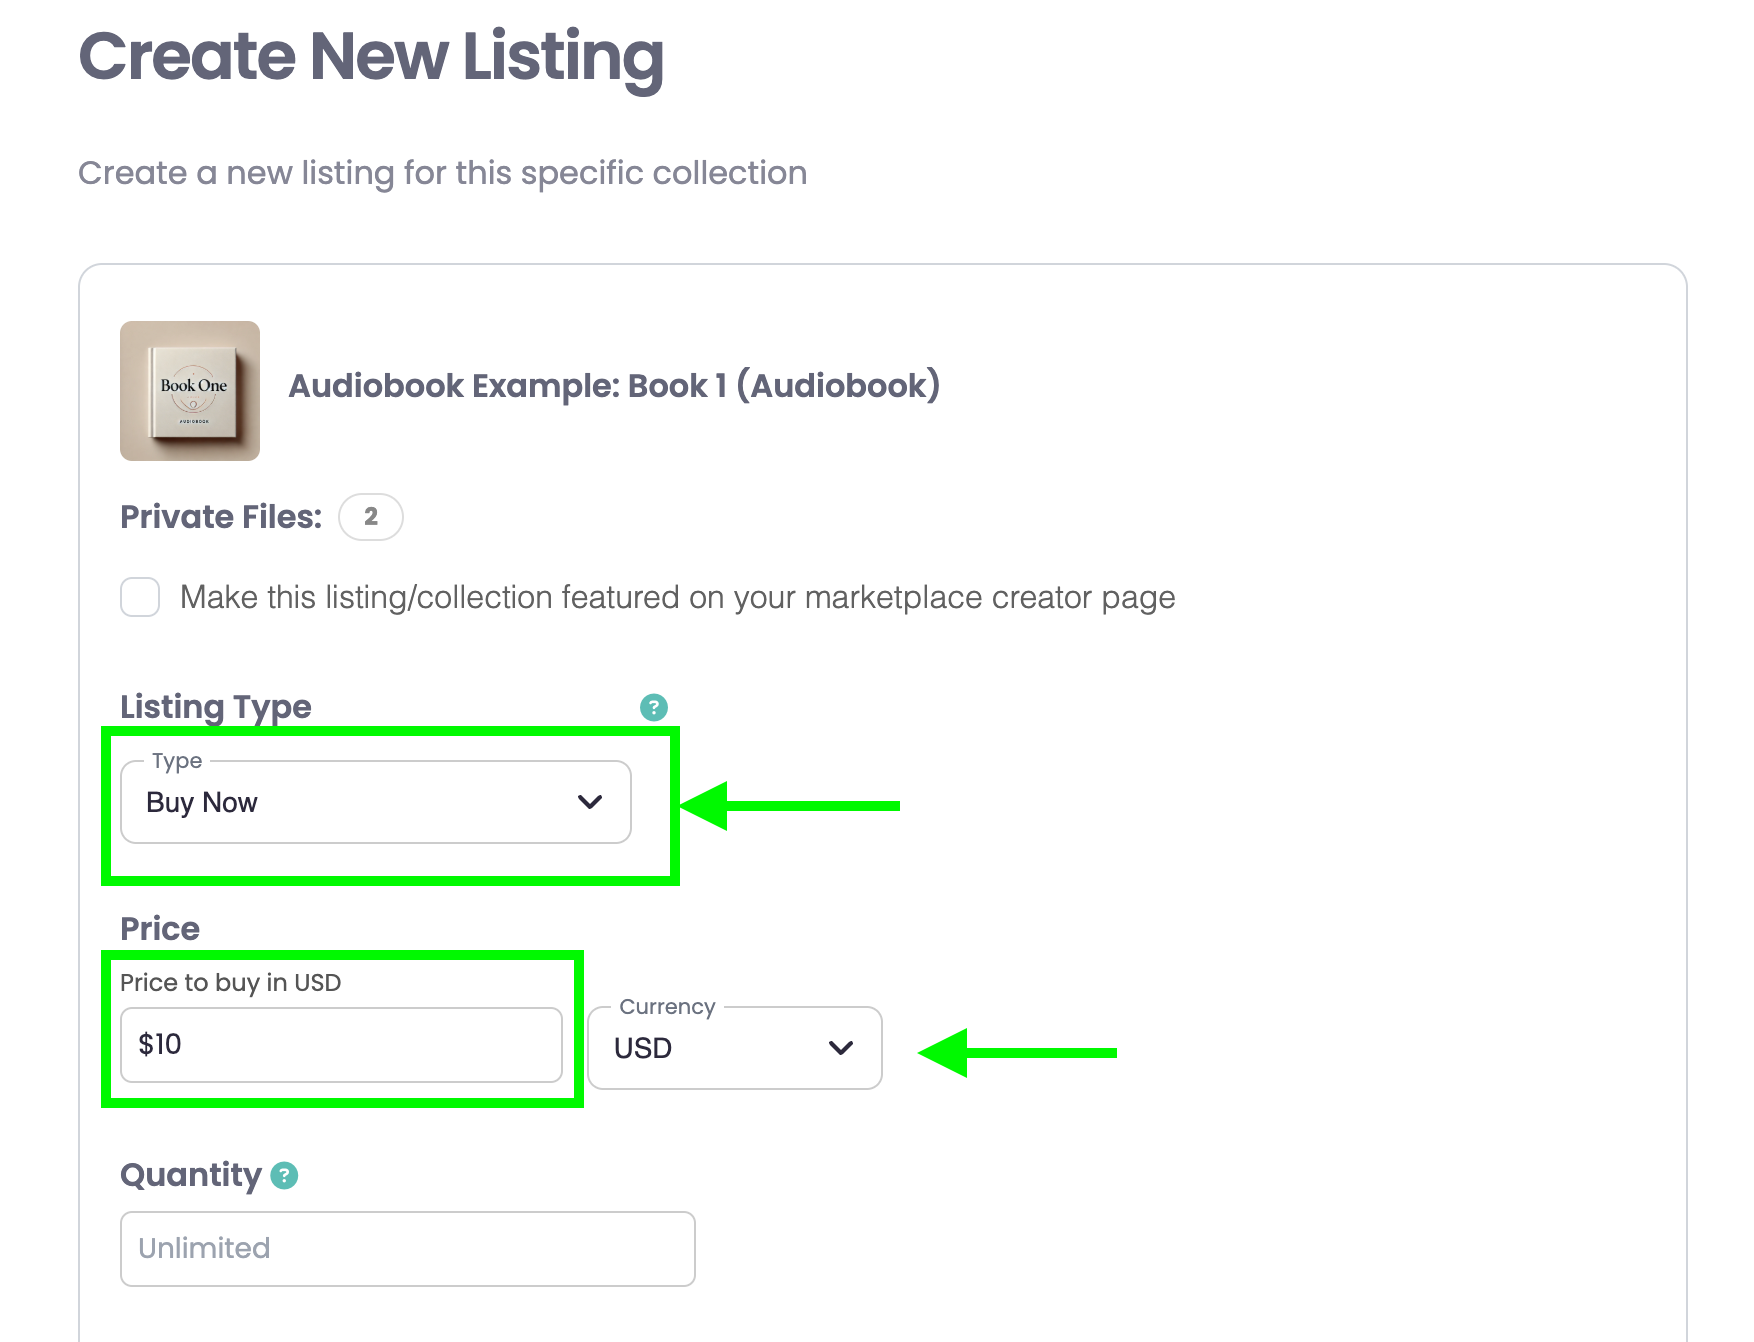Click the Private Files count badge
This screenshot has width=1754, height=1342.
coord(371,517)
